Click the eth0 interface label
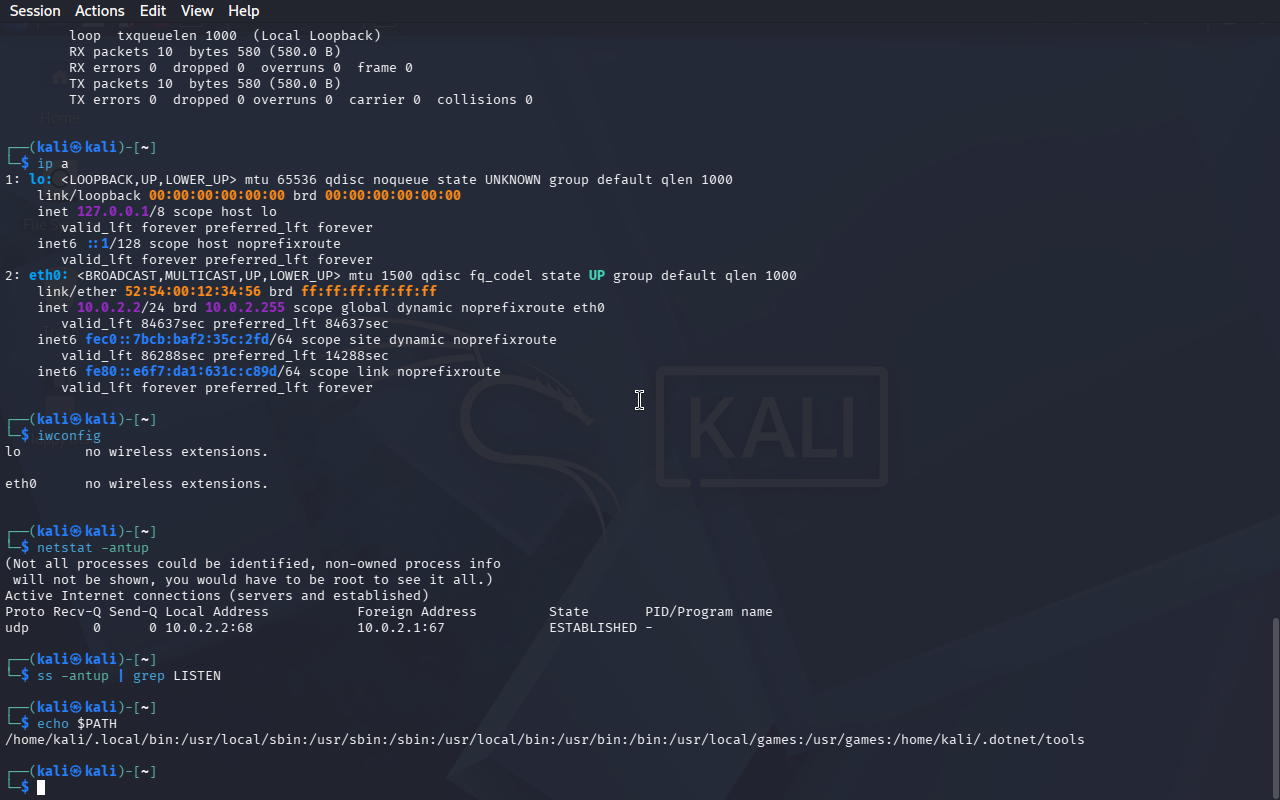The width and height of the screenshot is (1280, 800). click(x=49, y=276)
